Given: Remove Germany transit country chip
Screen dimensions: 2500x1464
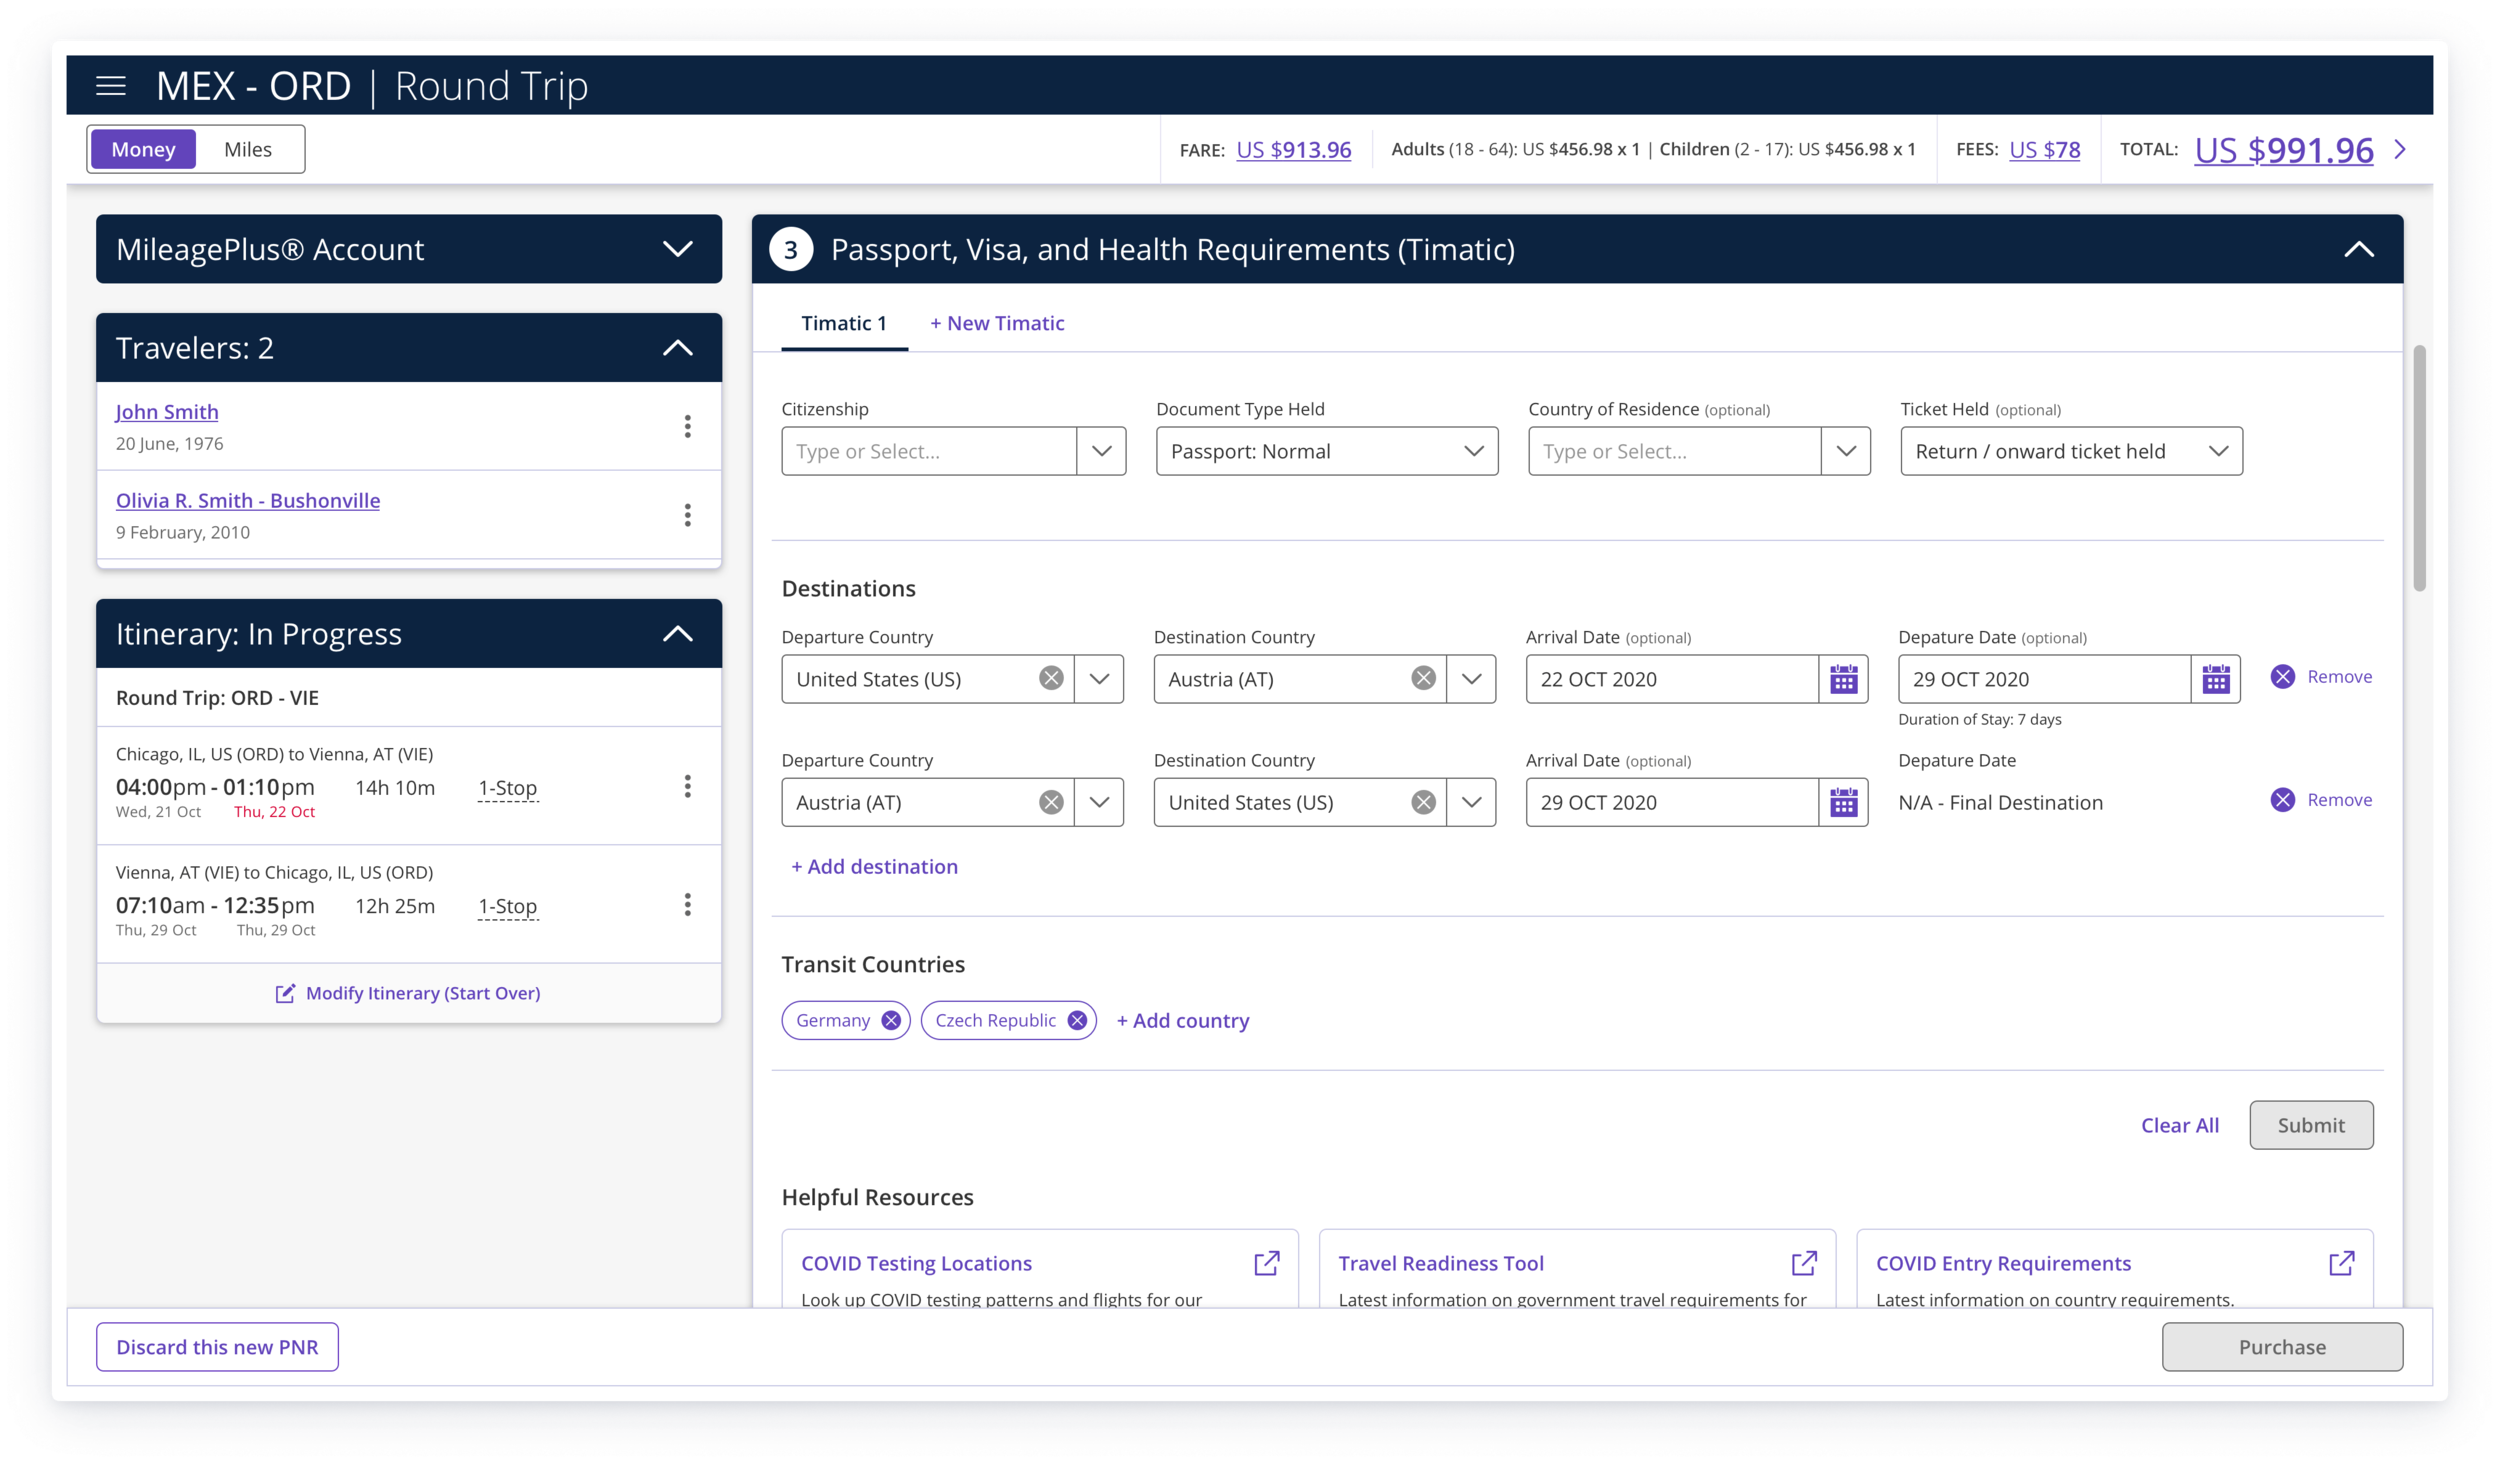Looking at the screenshot, I should [891, 1021].
